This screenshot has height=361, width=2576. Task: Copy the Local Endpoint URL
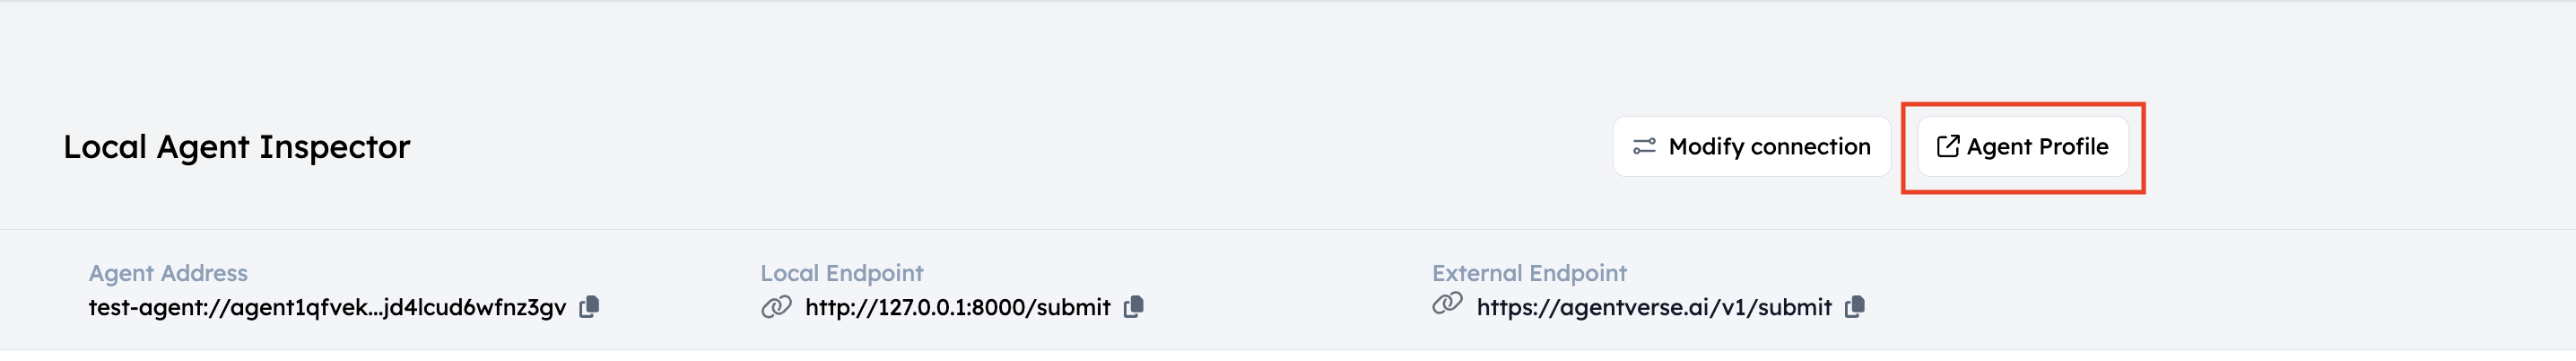[x=1134, y=307]
